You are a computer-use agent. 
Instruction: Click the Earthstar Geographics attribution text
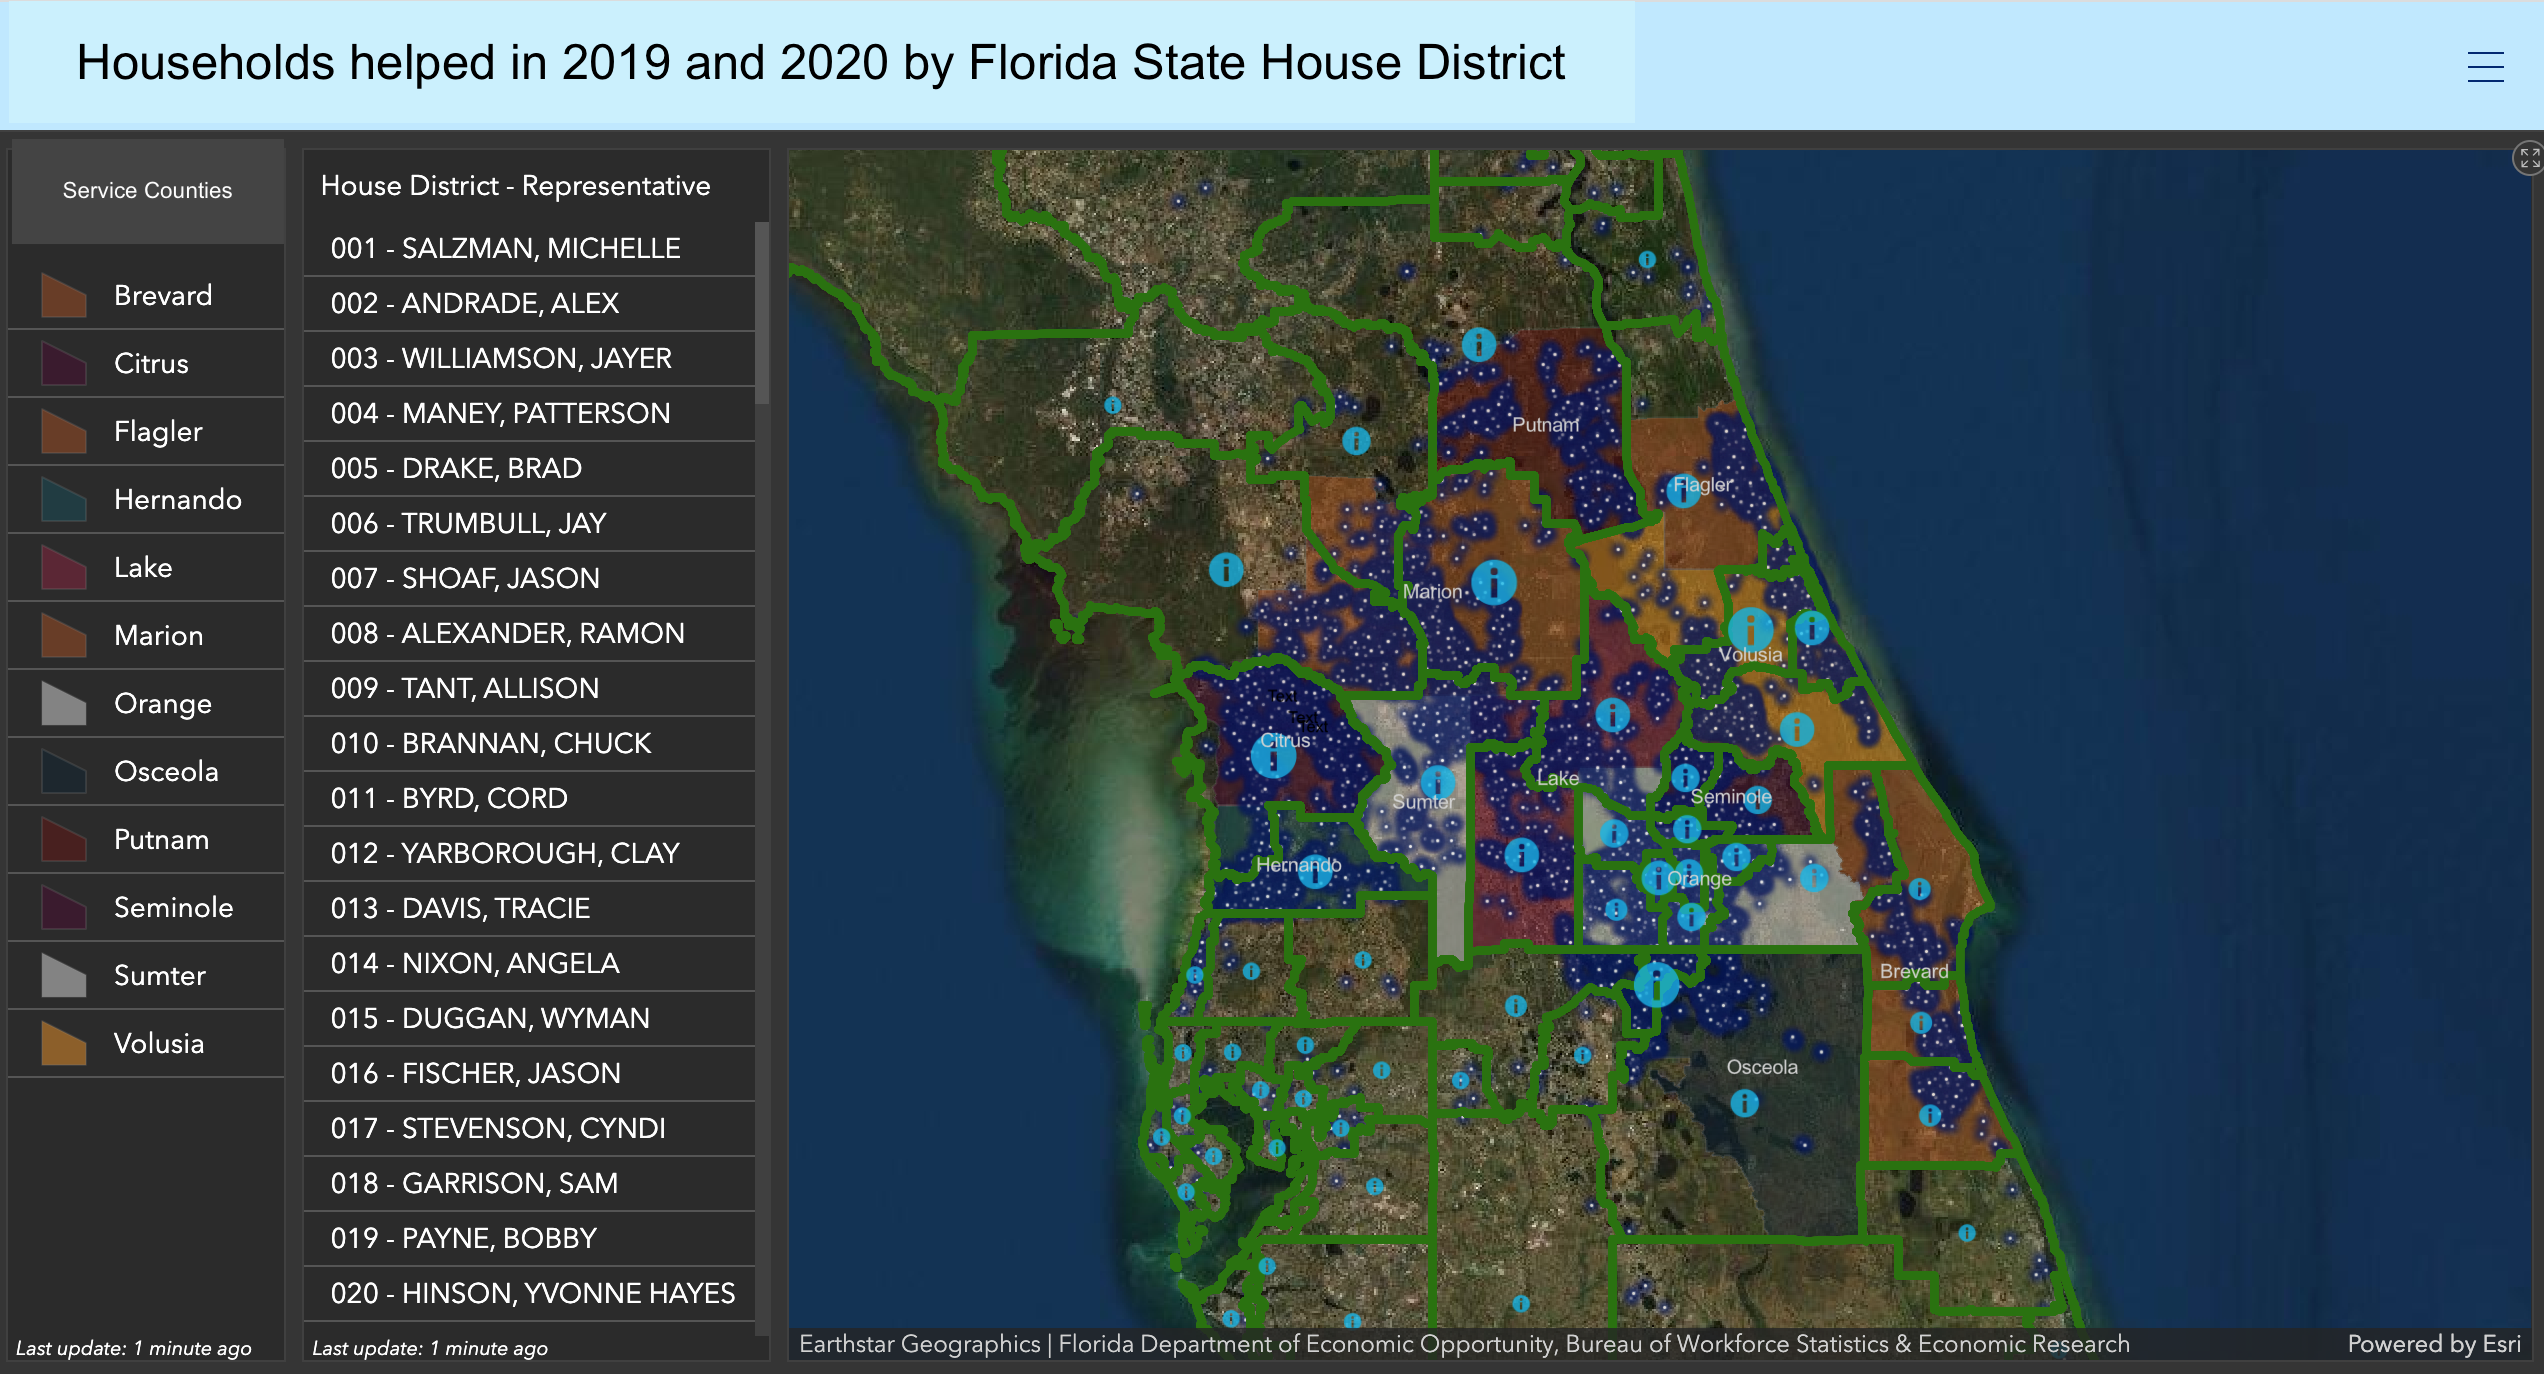[915, 1344]
